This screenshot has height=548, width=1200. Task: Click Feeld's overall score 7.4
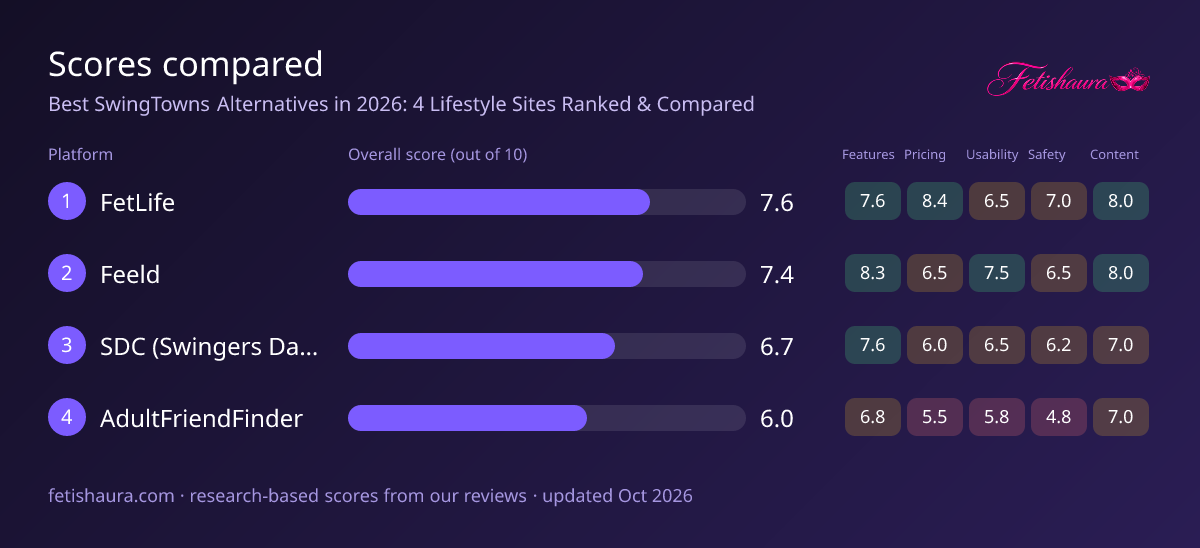pos(777,275)
